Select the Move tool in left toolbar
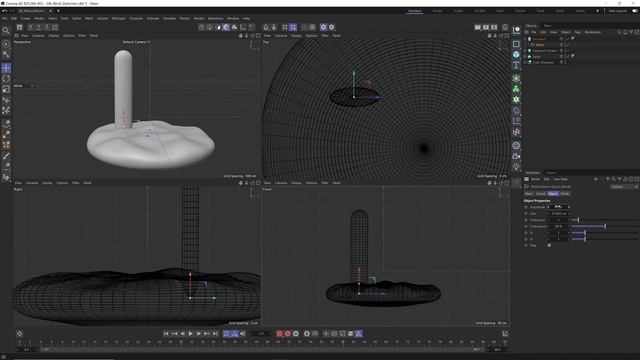The image size is (640, 360). click(x=6, y=68)
